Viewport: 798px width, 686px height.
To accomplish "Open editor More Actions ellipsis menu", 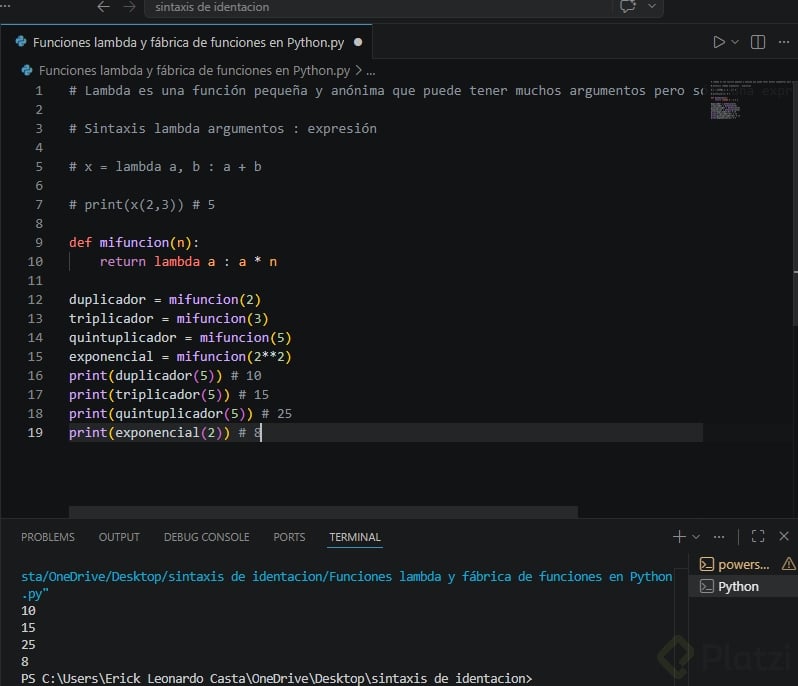I will coord(785,42).
